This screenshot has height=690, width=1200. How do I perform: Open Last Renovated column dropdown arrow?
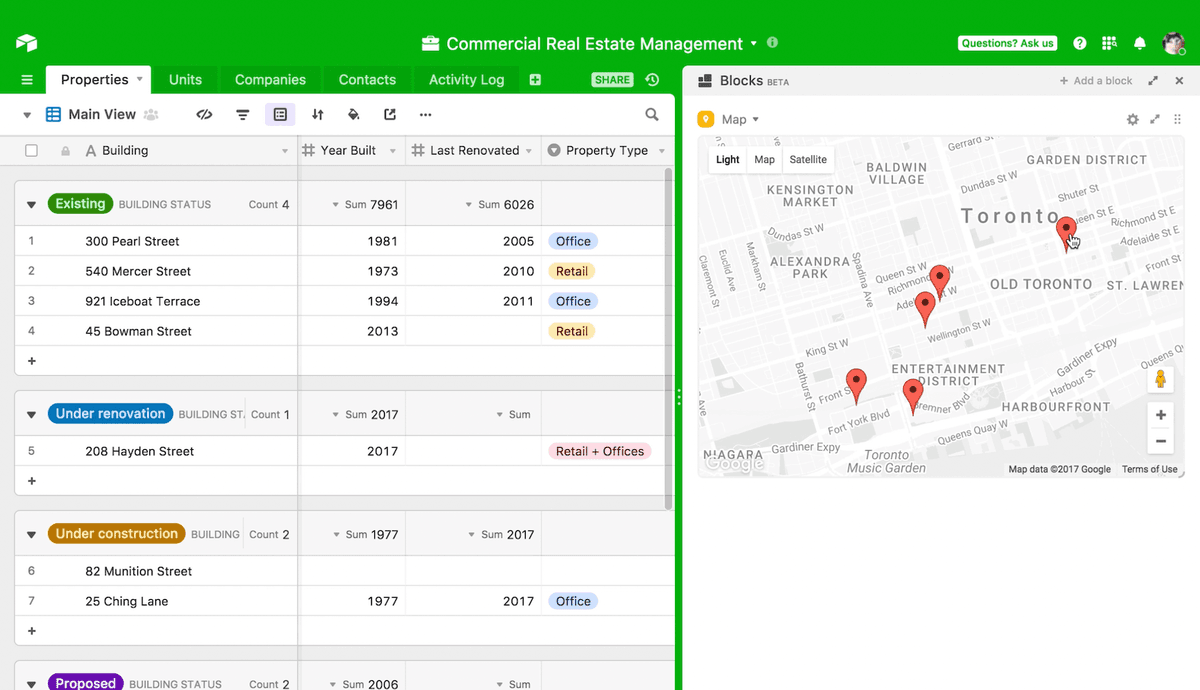(529, 151)
